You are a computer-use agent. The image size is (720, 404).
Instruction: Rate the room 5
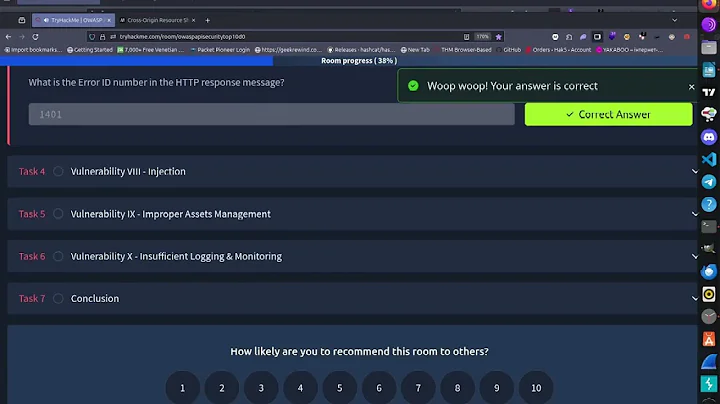click(340, 388)
